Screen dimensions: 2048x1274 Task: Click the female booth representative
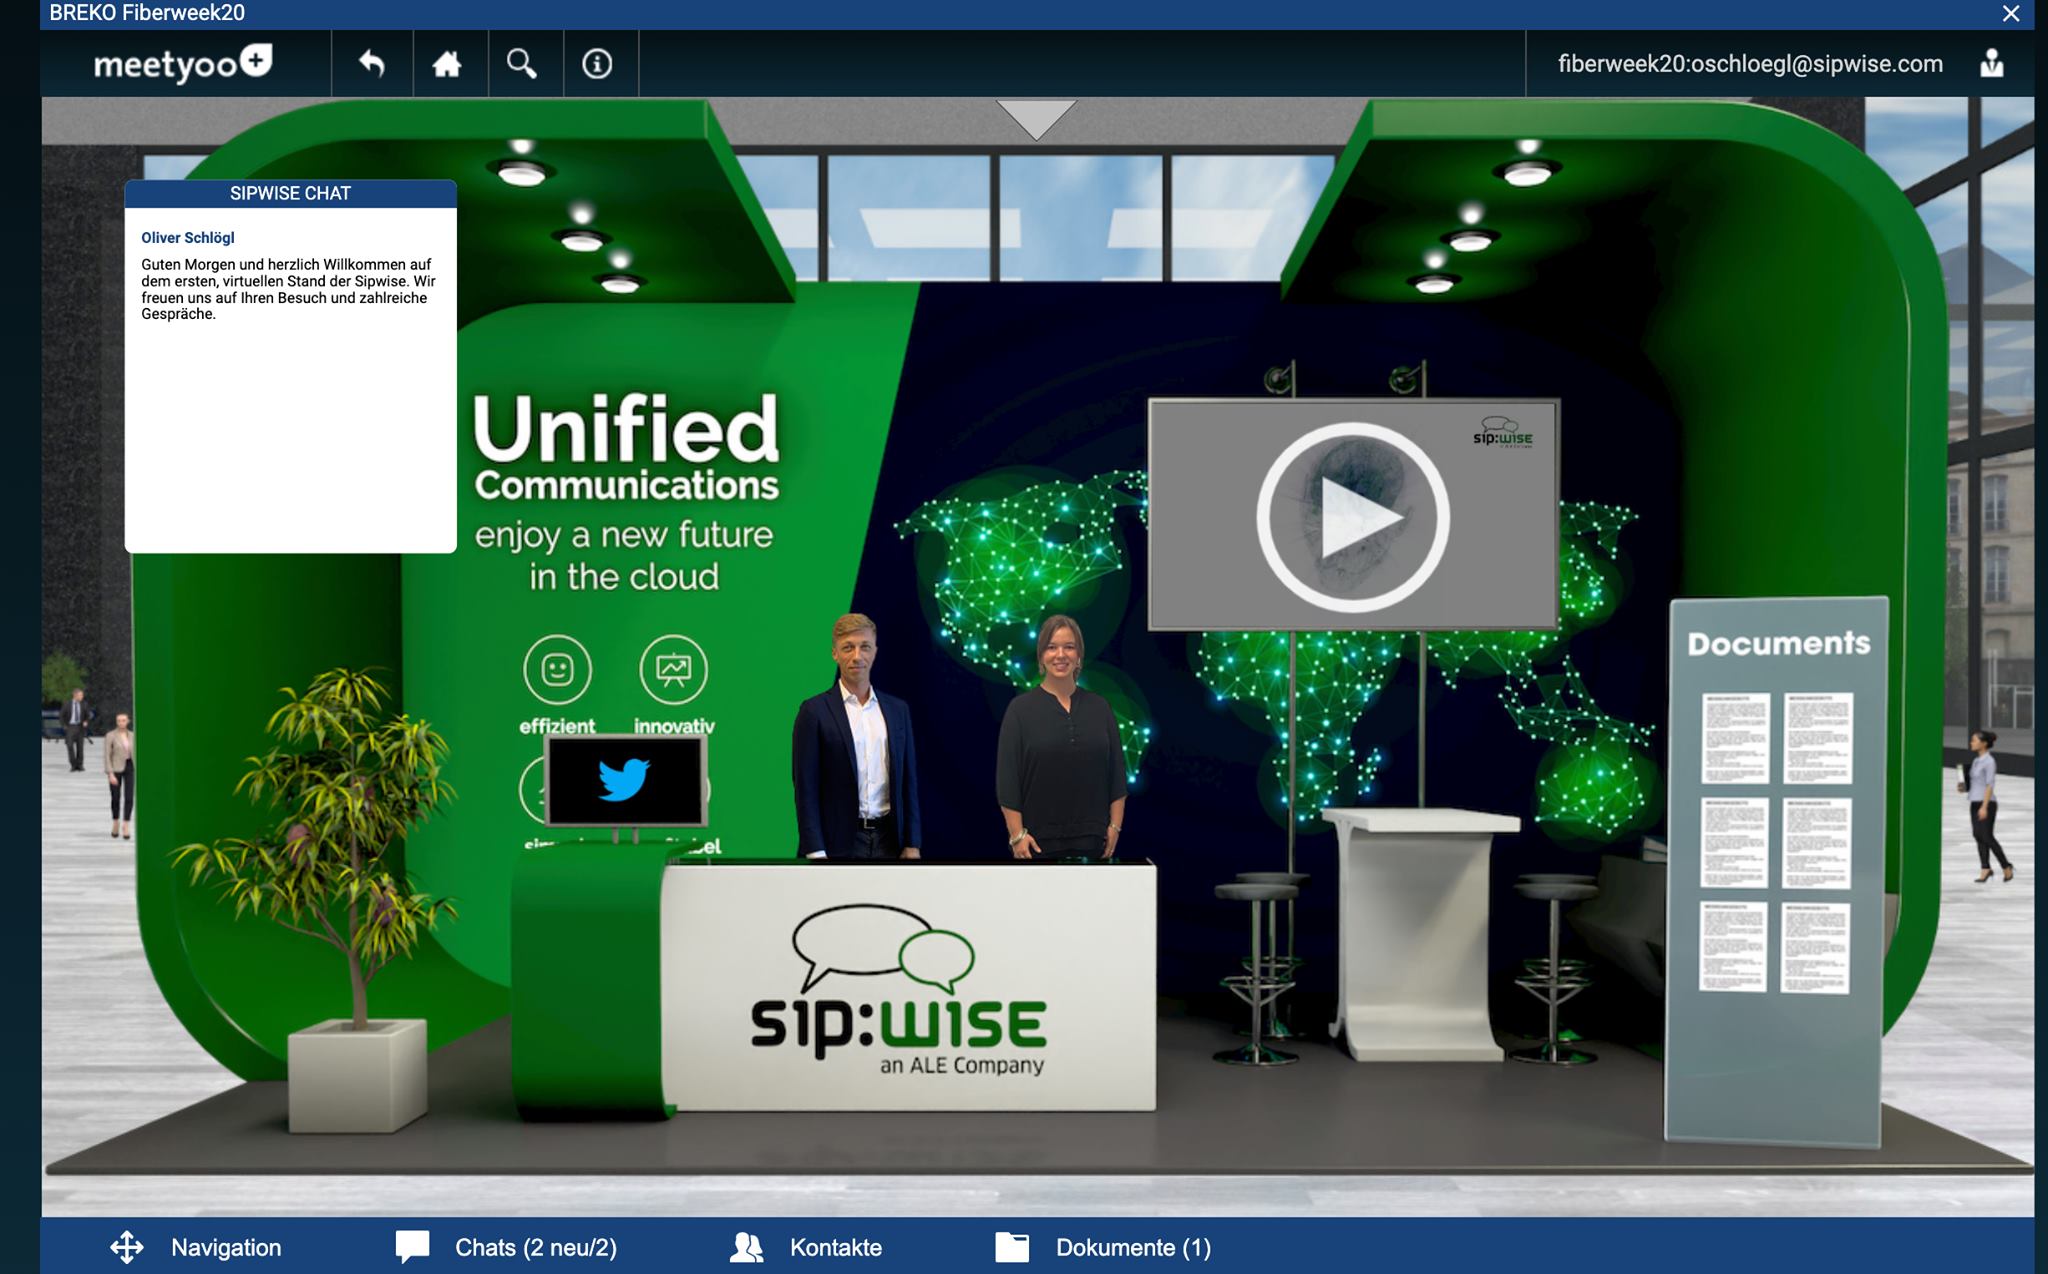[x=1062, y=738]
